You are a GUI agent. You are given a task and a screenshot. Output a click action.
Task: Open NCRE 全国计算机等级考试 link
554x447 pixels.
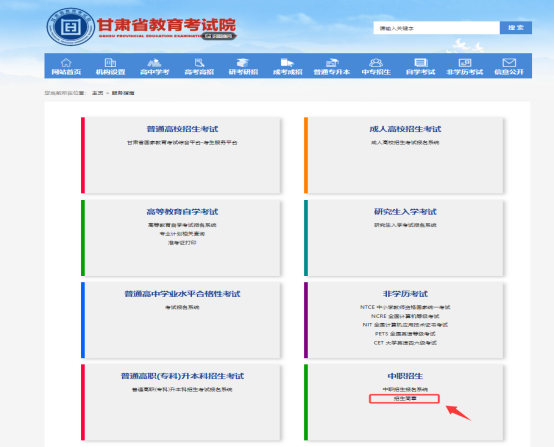click(405, 316)
